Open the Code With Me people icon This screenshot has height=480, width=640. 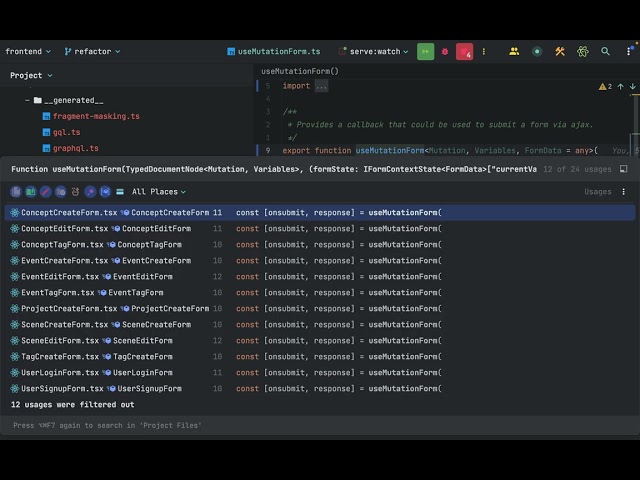pos(514,51)
